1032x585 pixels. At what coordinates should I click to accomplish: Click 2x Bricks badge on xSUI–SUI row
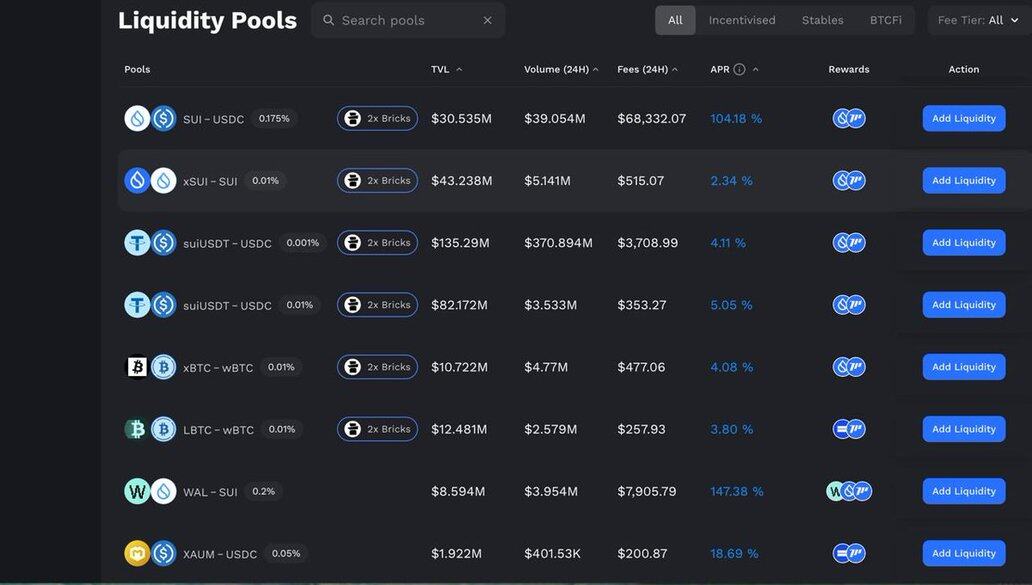point(377,181)
